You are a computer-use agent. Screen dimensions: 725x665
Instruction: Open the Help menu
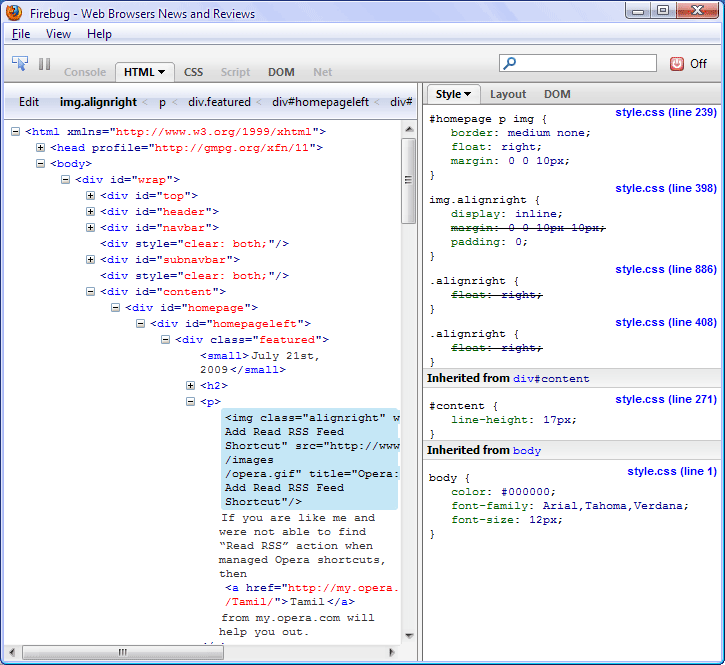(99, 34)
